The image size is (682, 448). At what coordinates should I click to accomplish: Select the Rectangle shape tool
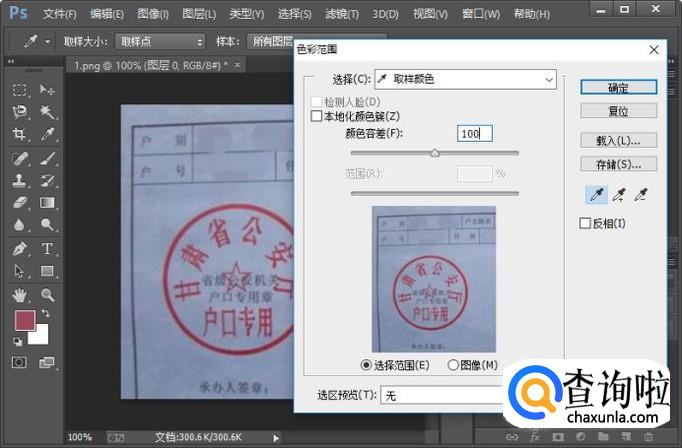(47, 271)
